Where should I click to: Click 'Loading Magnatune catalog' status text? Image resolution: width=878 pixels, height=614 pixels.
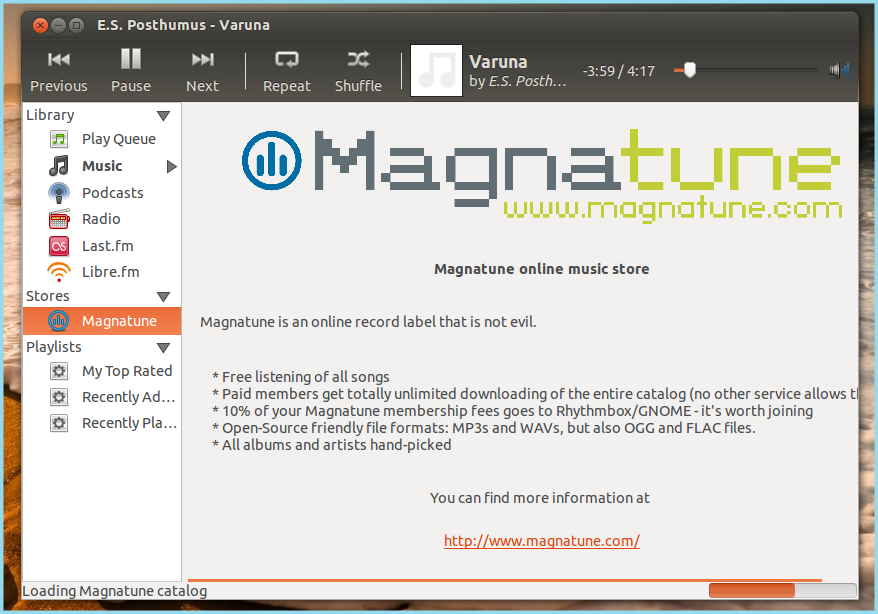(x=115, y=591)
